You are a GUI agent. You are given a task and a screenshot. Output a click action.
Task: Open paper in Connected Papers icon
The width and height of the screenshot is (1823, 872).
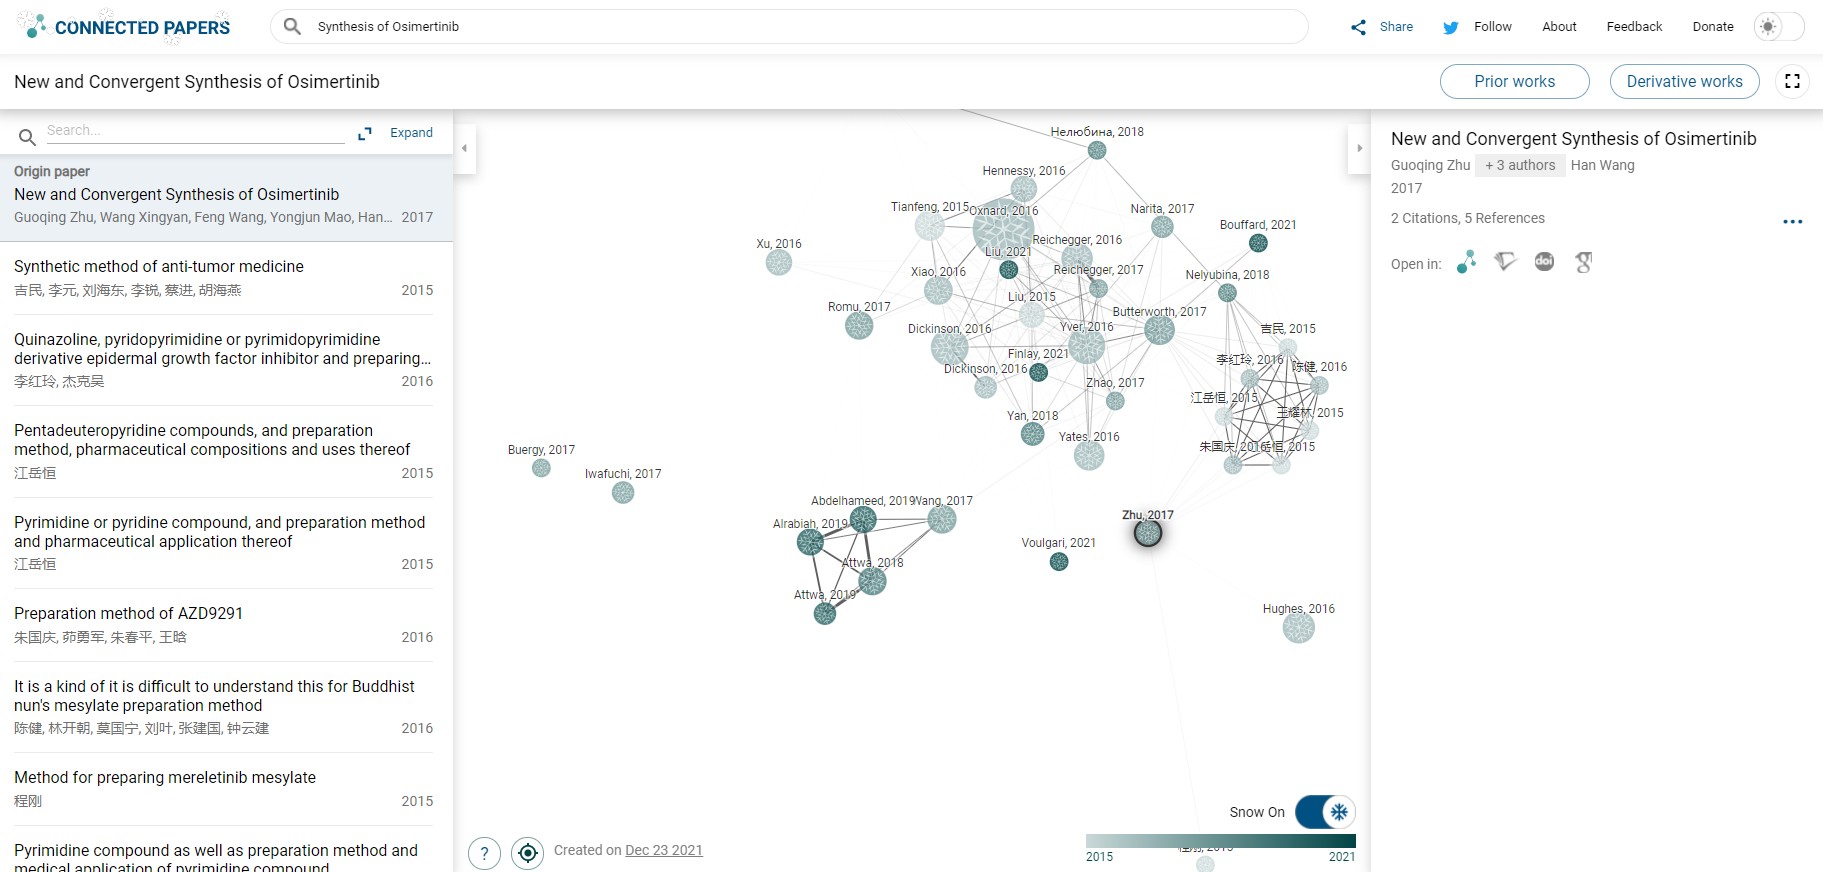pos(1467,262)
